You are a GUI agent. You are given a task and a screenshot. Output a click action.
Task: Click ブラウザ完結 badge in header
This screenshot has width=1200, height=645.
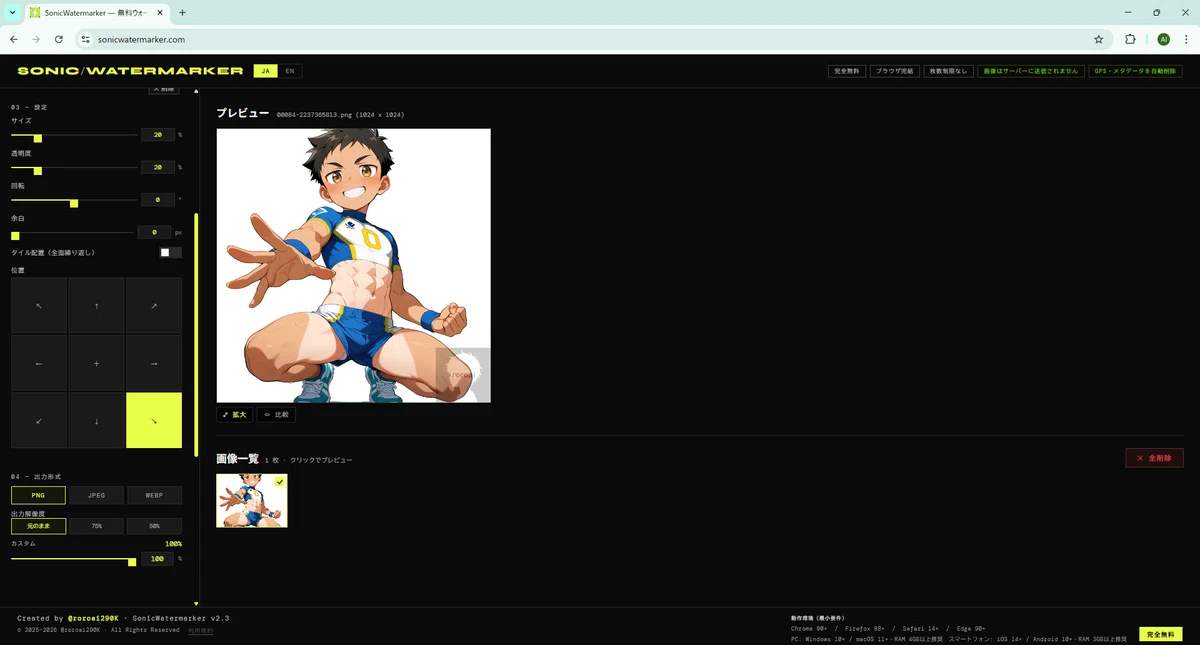click(895, 71)
